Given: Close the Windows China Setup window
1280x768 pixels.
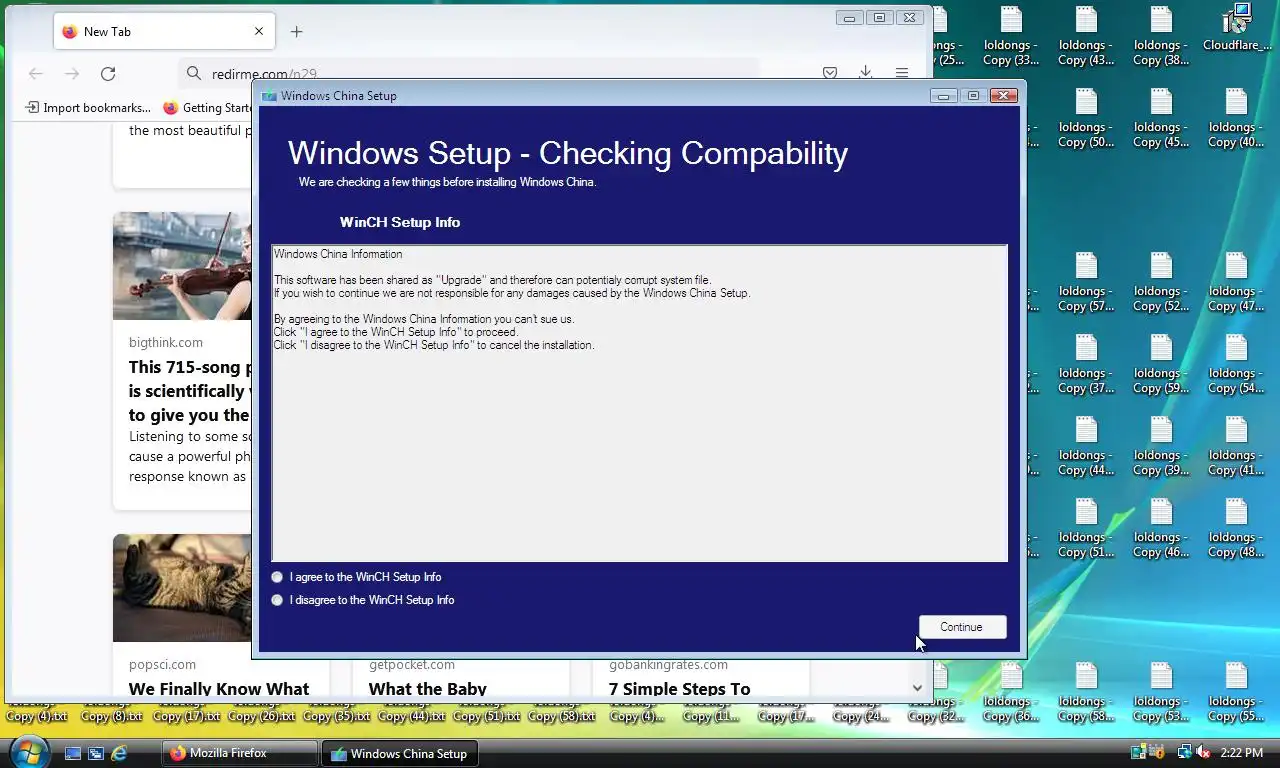Looking at the screenshot, I should point(1003,96).
